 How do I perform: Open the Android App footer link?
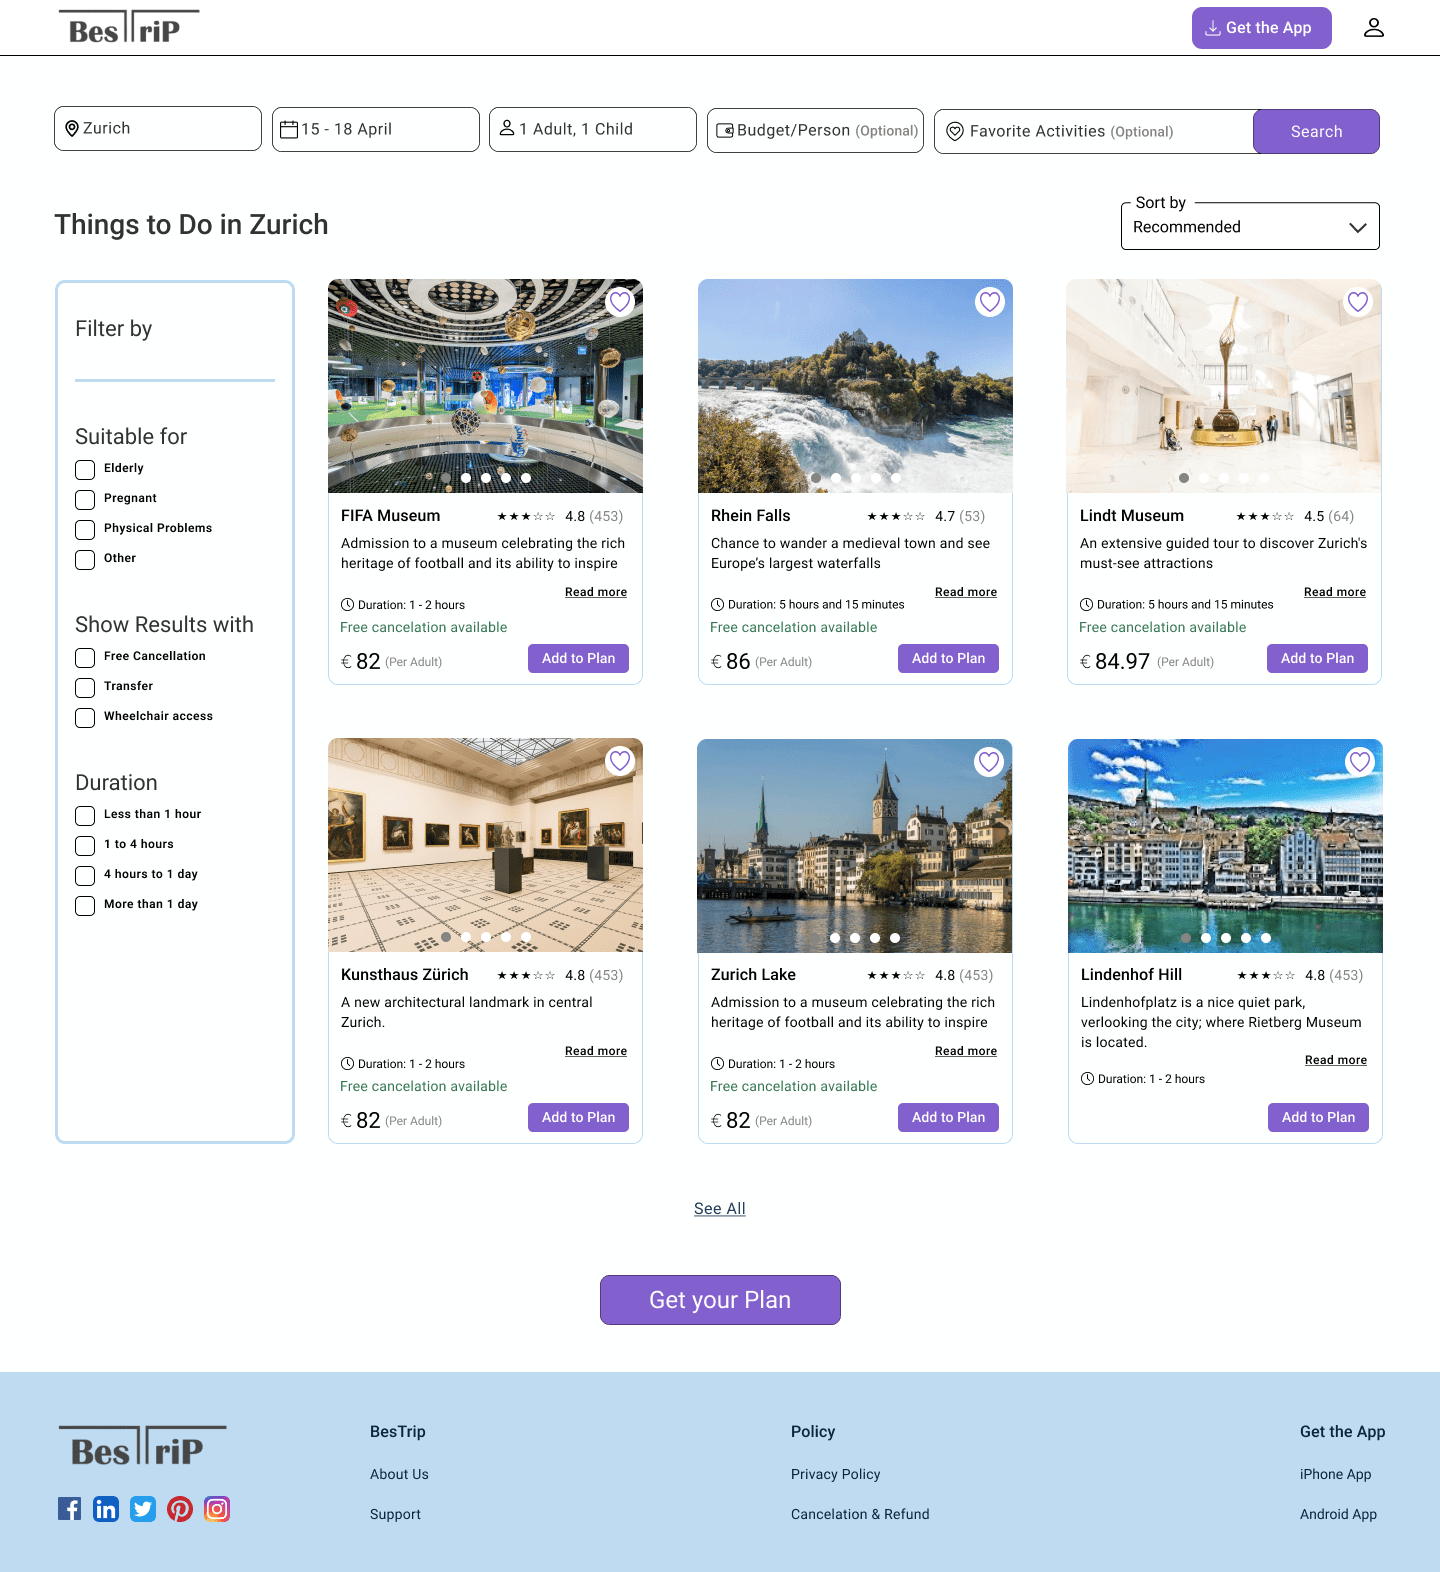point(1338,1514)
